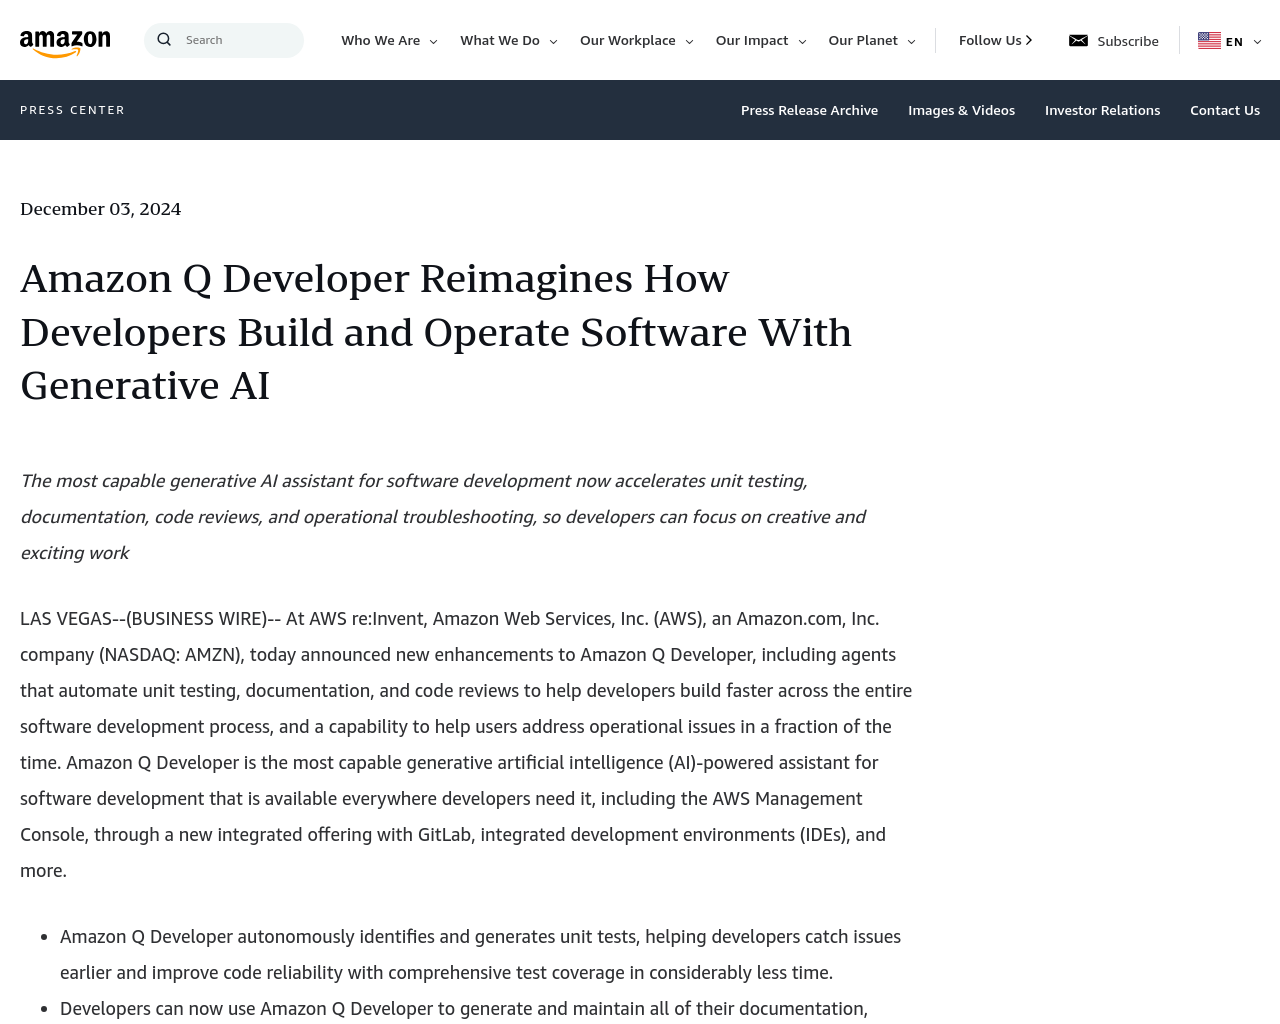This screenshot has width=1280, height=1024.
Task: Click the date December 03, 2024
Action: [100, 209]
